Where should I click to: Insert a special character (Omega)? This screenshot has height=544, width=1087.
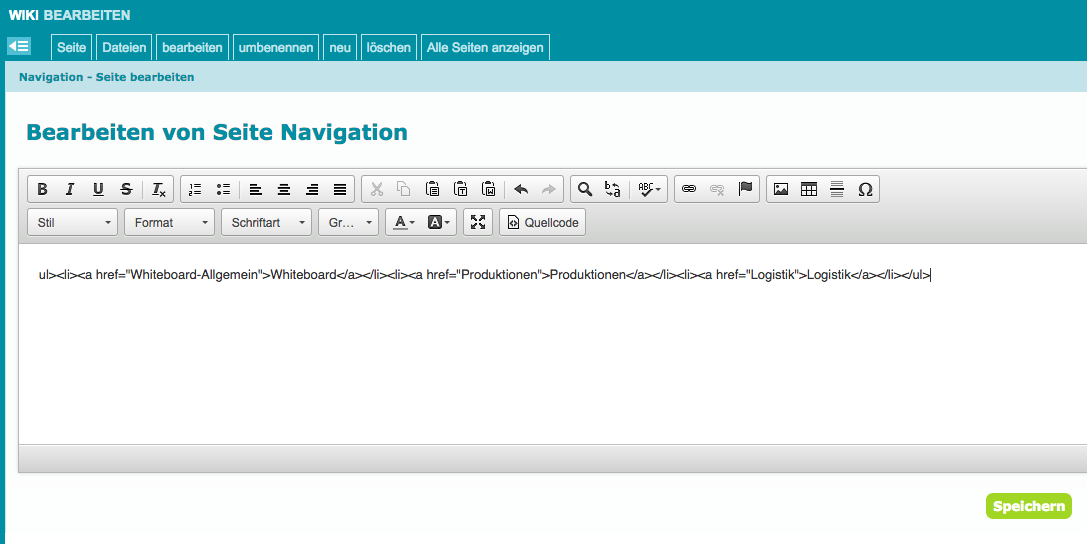pyautogui.click(x=865, y=189)
